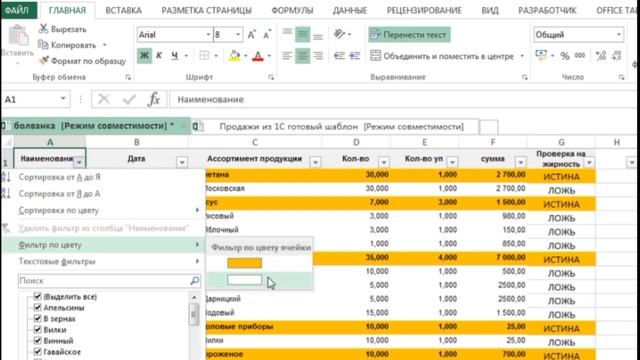Uncheck the В зернах checkbox
This screenshot has width=640, height=360.
point(38,318)
